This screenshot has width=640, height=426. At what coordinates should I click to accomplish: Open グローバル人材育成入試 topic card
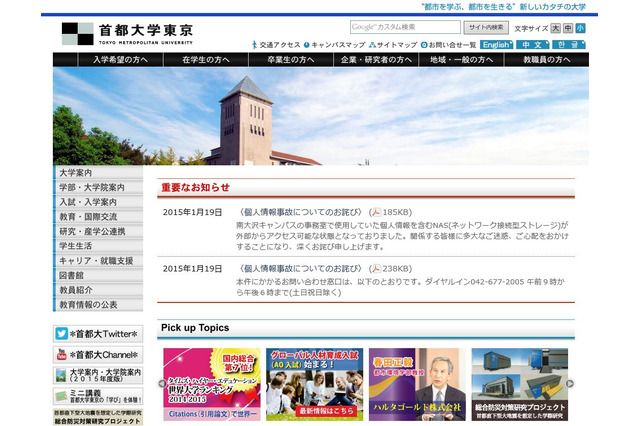pyautogui.click(x=314, y=384)
